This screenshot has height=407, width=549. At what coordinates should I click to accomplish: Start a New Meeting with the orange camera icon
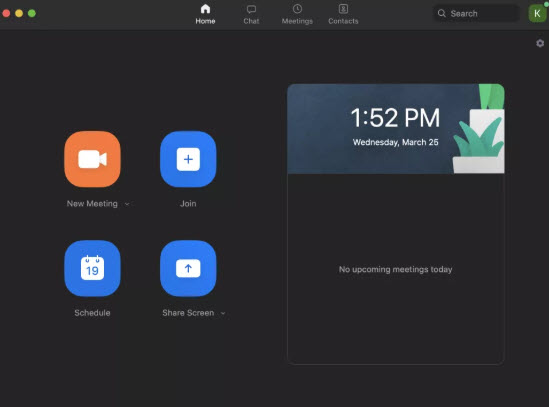pos(92,159)
